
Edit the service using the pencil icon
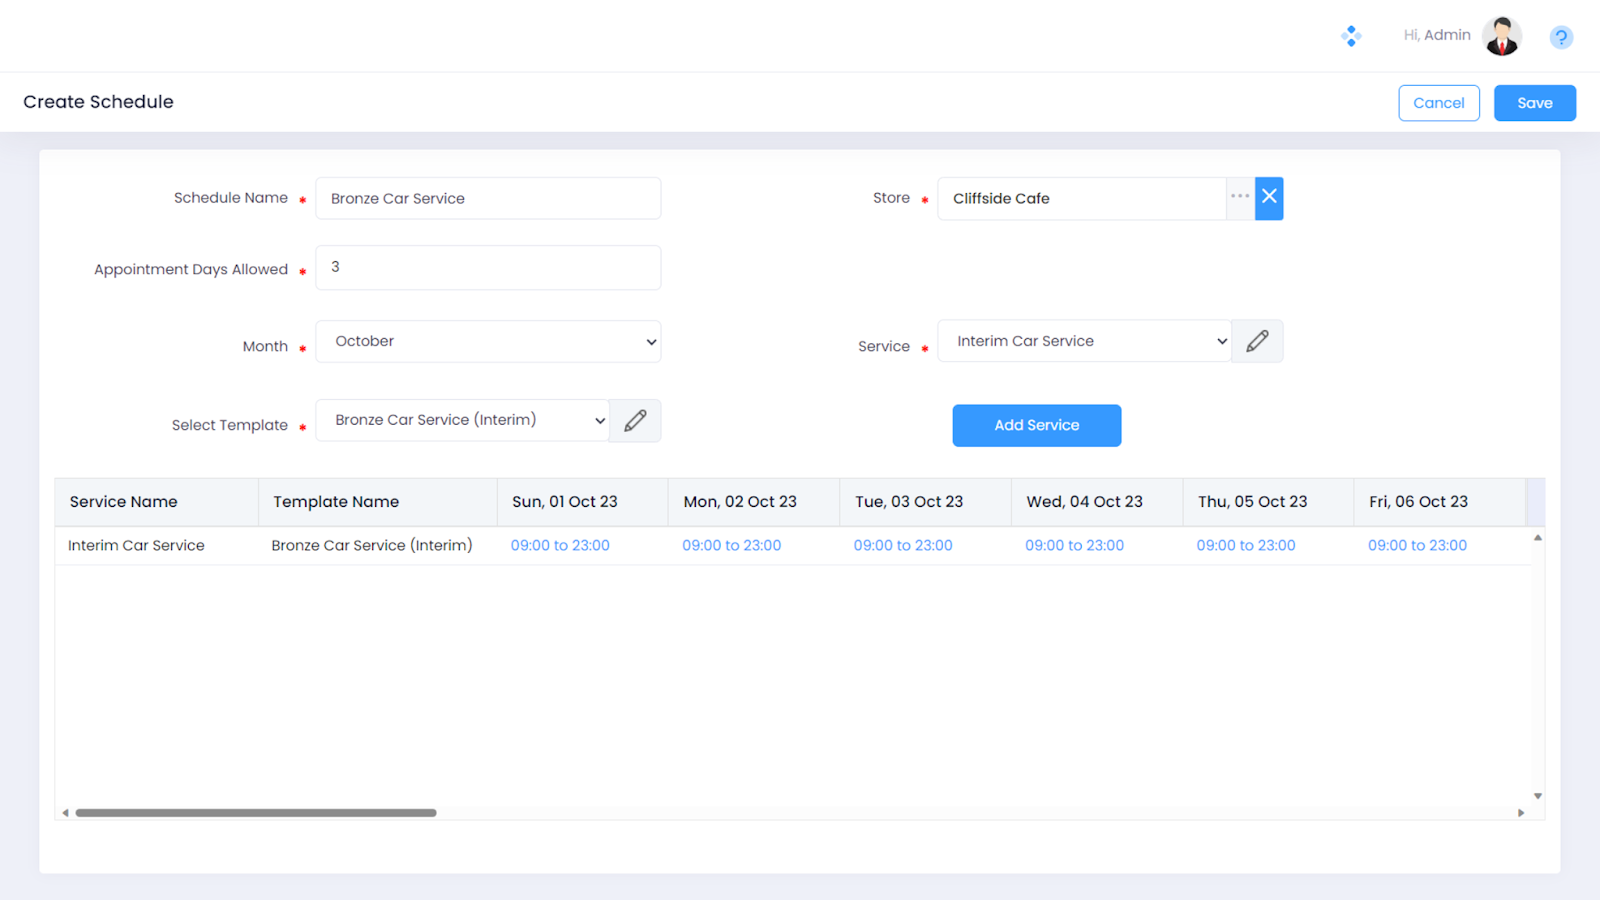click(x=1257, y=341)
